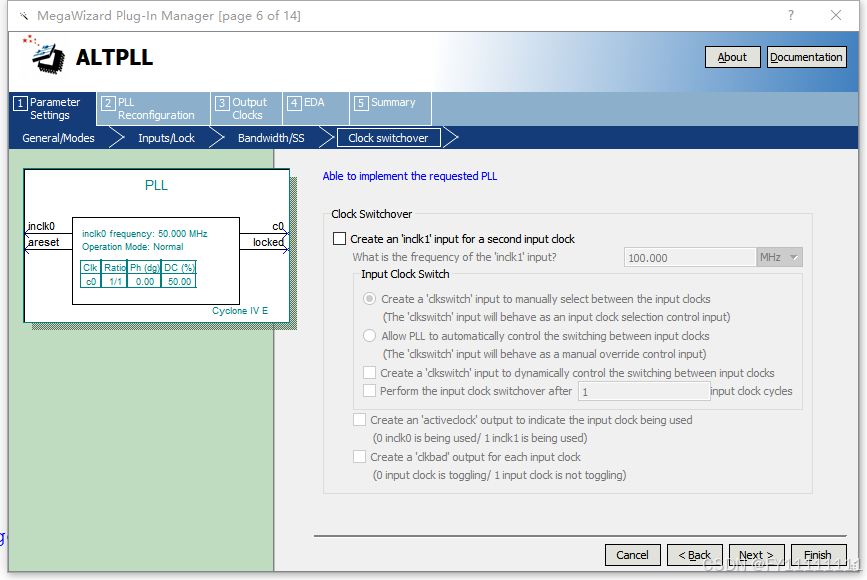This screenshot has width=867, height=580.
Task: Click the 'locked' port label
Action: tap(268, 242)
